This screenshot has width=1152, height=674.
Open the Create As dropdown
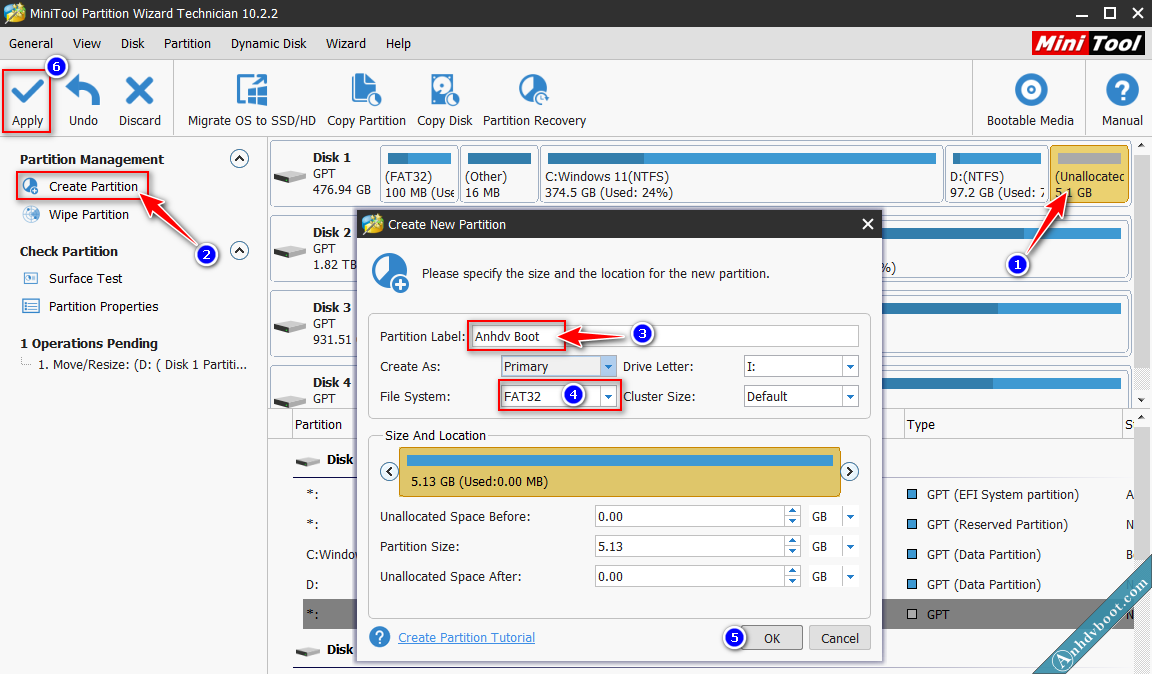pyautogui.click(x=608, y=366)
